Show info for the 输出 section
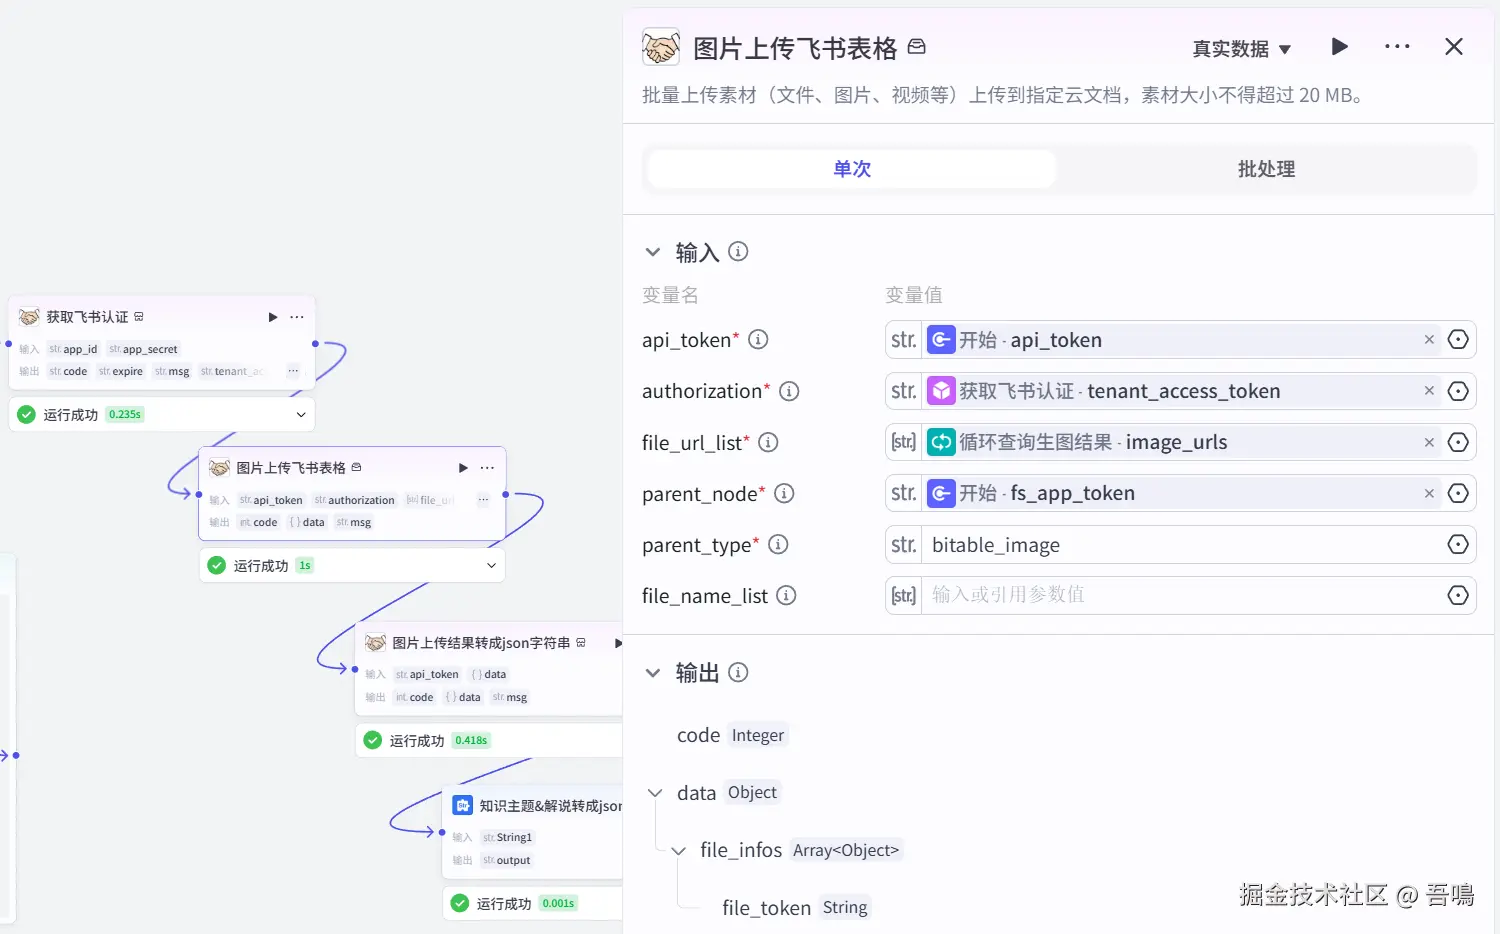The image size is (1500, 934). (x=738, y=673)
